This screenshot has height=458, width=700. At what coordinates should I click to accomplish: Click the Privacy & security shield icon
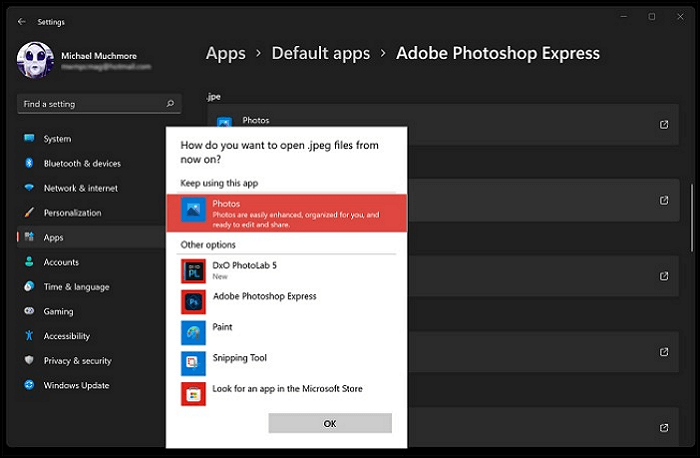click(x=29, y=360)
